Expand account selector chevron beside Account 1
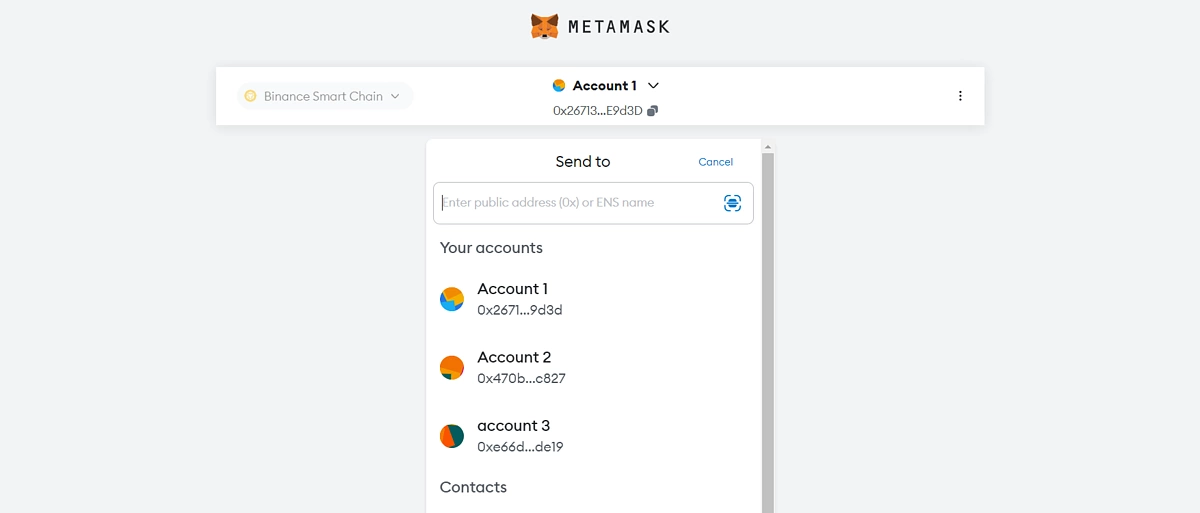The image size is (1200, 513). (653, 86)
